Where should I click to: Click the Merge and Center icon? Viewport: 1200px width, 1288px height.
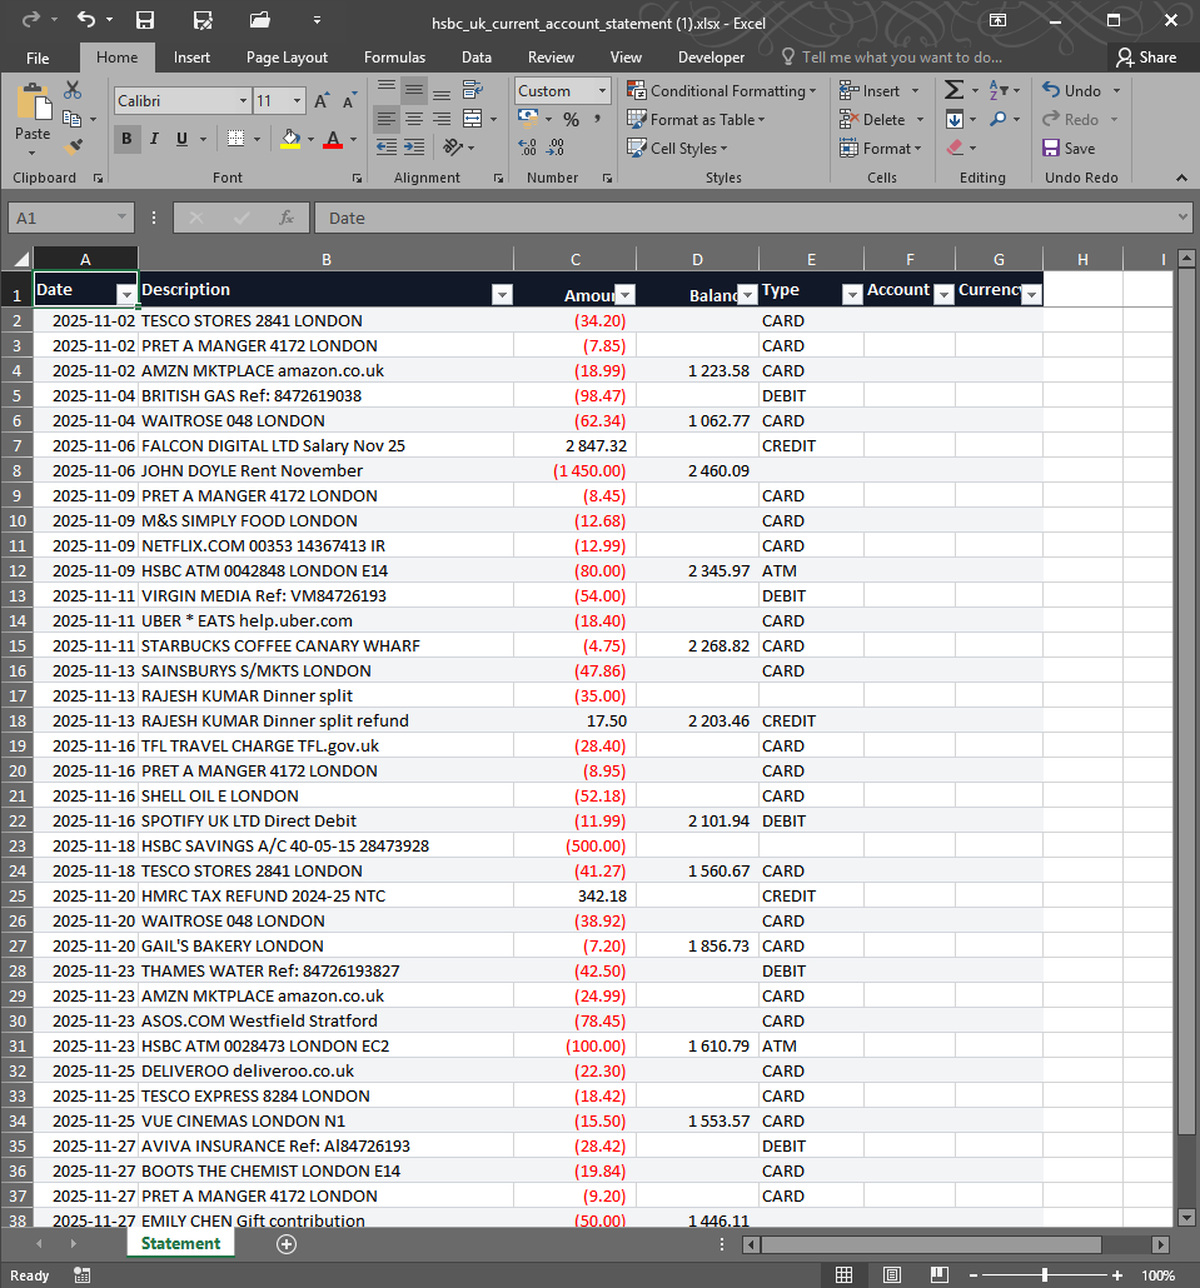click(473, 119)
